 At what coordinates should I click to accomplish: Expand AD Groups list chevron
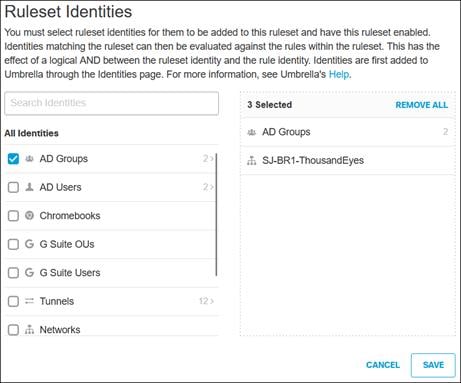tap(211, 159)
